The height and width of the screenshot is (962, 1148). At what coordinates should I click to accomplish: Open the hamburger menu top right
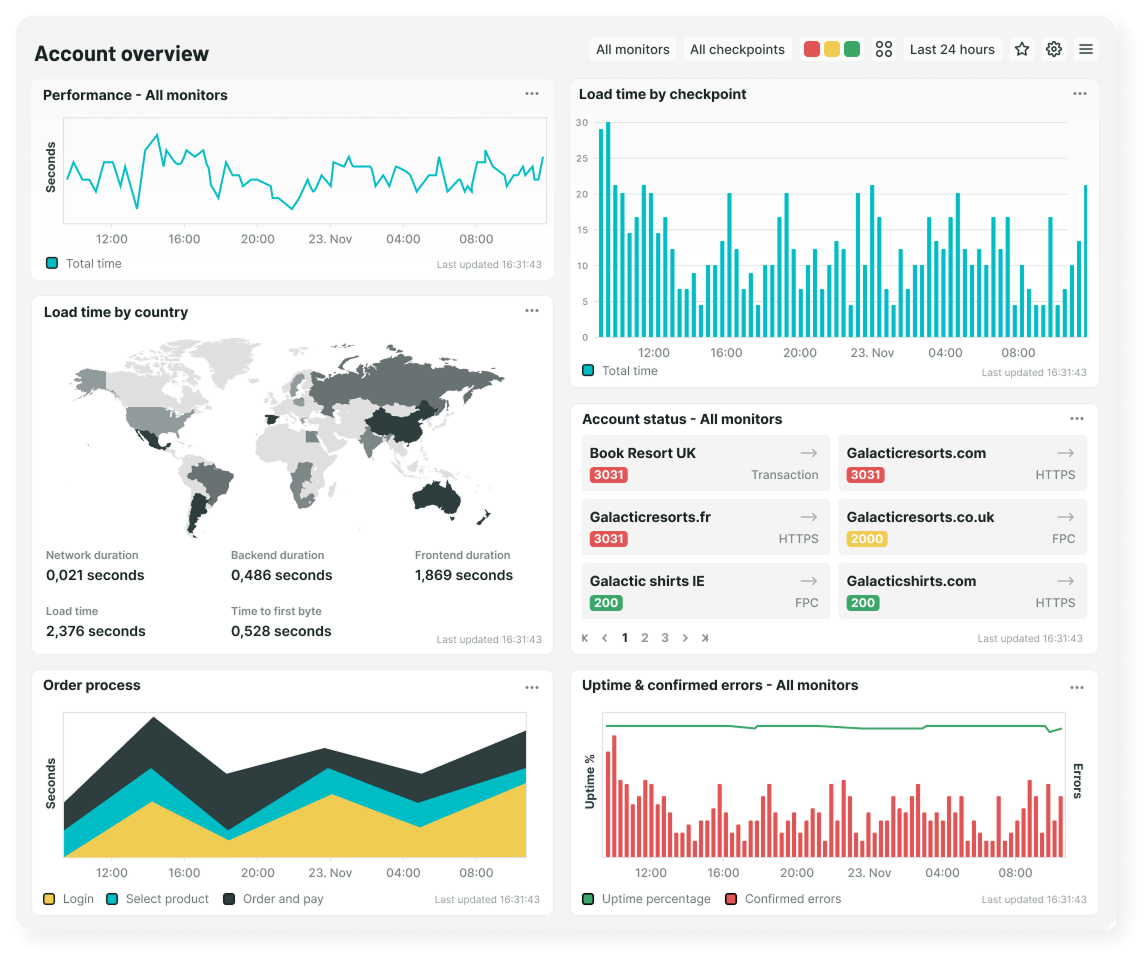tap(1085, 48)
